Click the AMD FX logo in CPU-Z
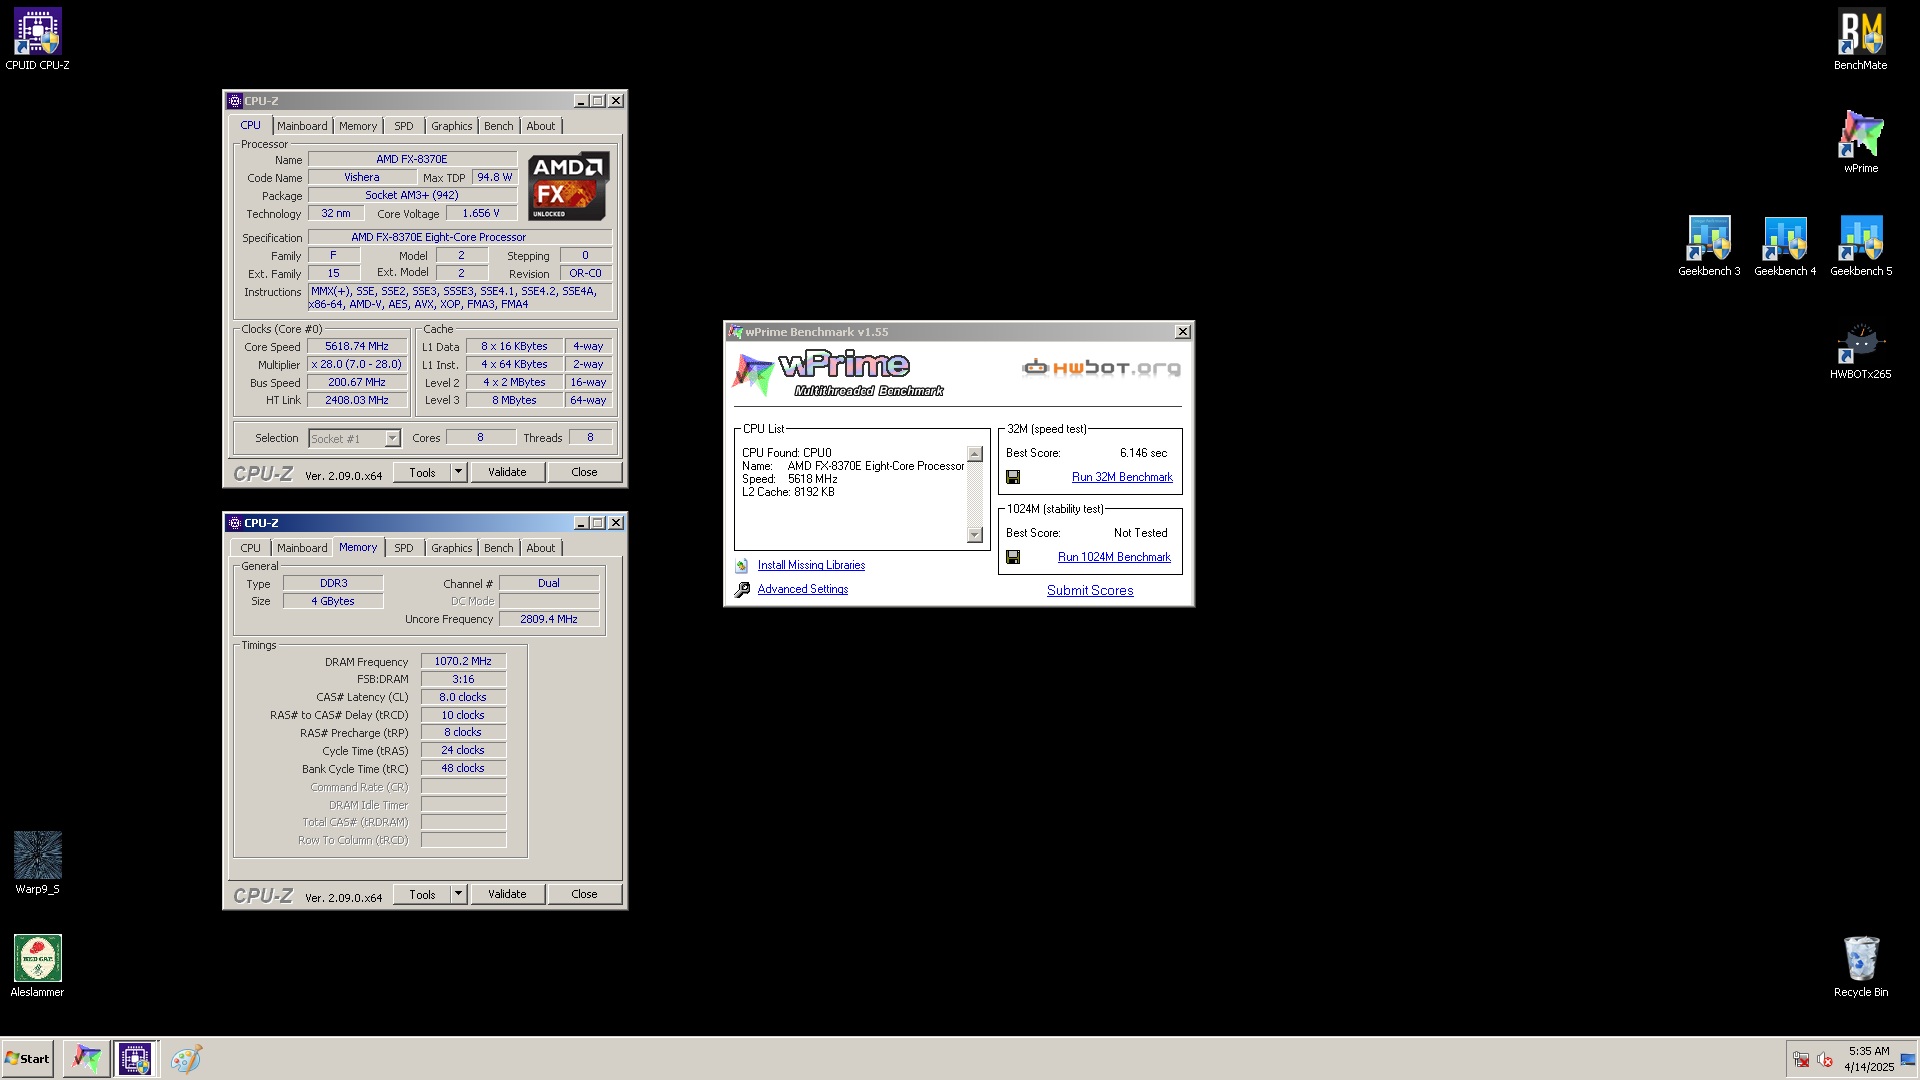This screenshot has height=1080, width=1920. tap(568, 186)
